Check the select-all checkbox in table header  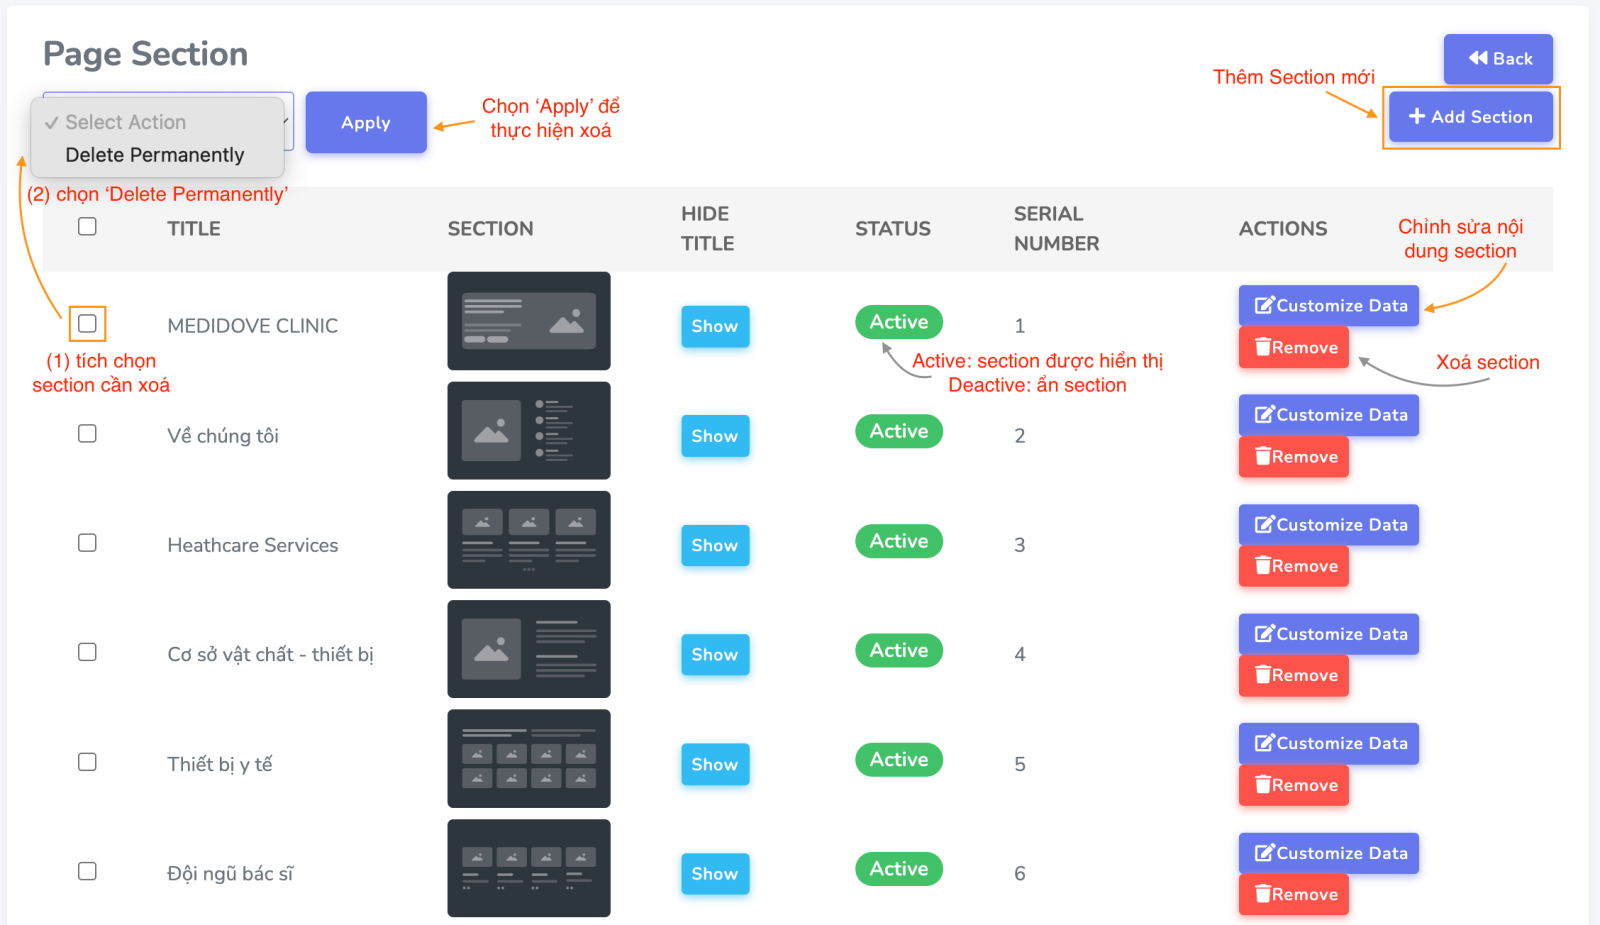[x=88, y=227]
